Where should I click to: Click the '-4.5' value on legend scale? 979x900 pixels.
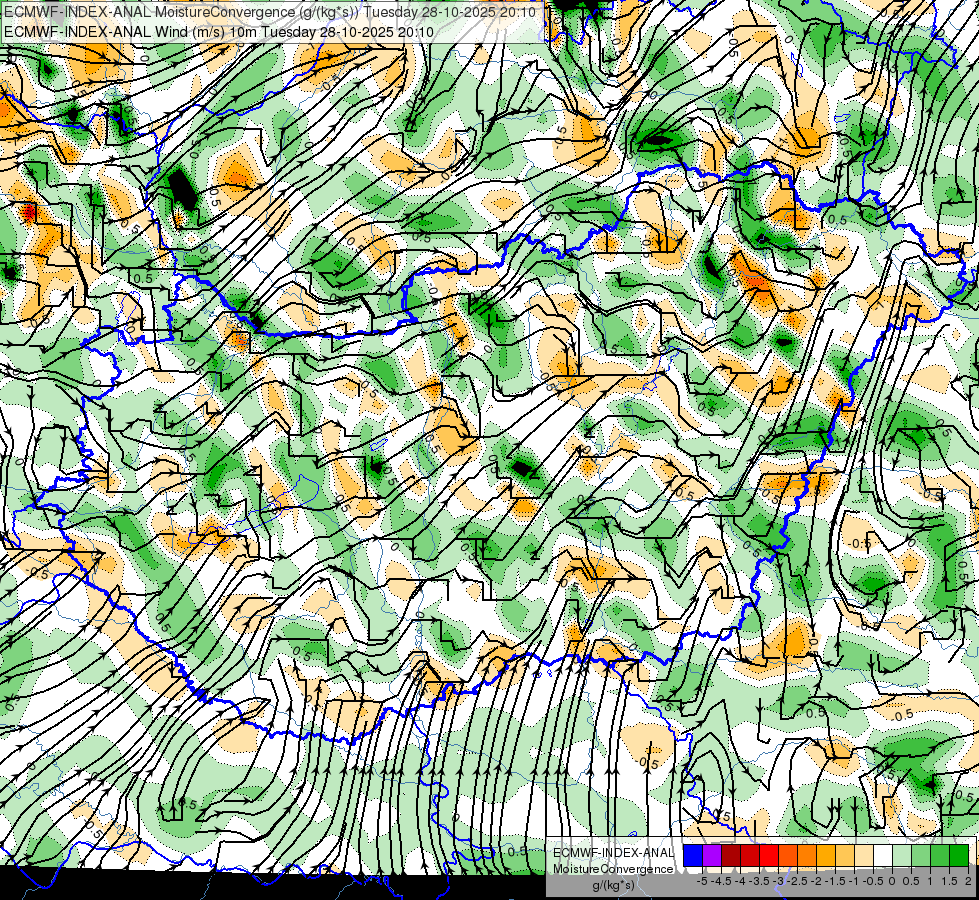[x=722, y=881]
